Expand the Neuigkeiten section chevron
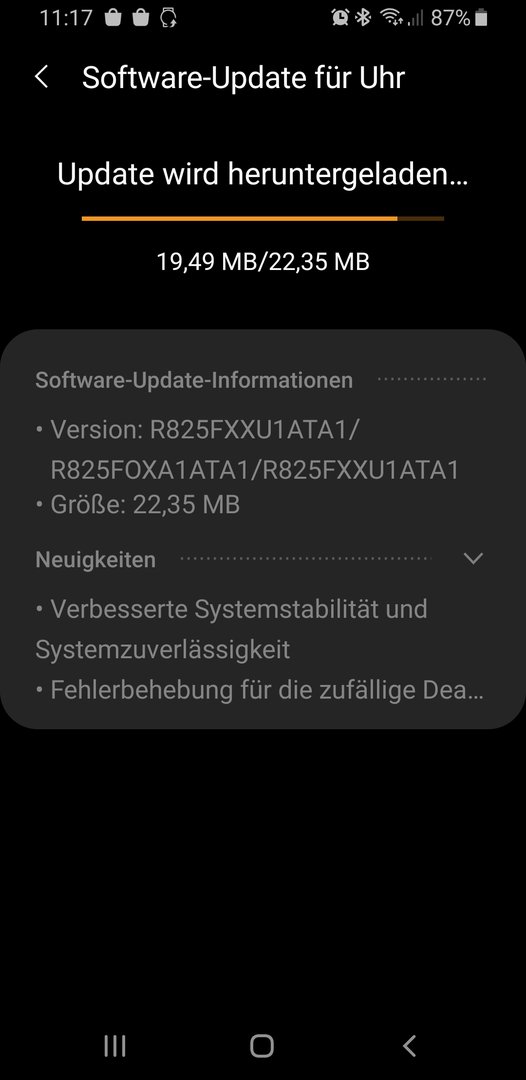 [x=473, y=559]
